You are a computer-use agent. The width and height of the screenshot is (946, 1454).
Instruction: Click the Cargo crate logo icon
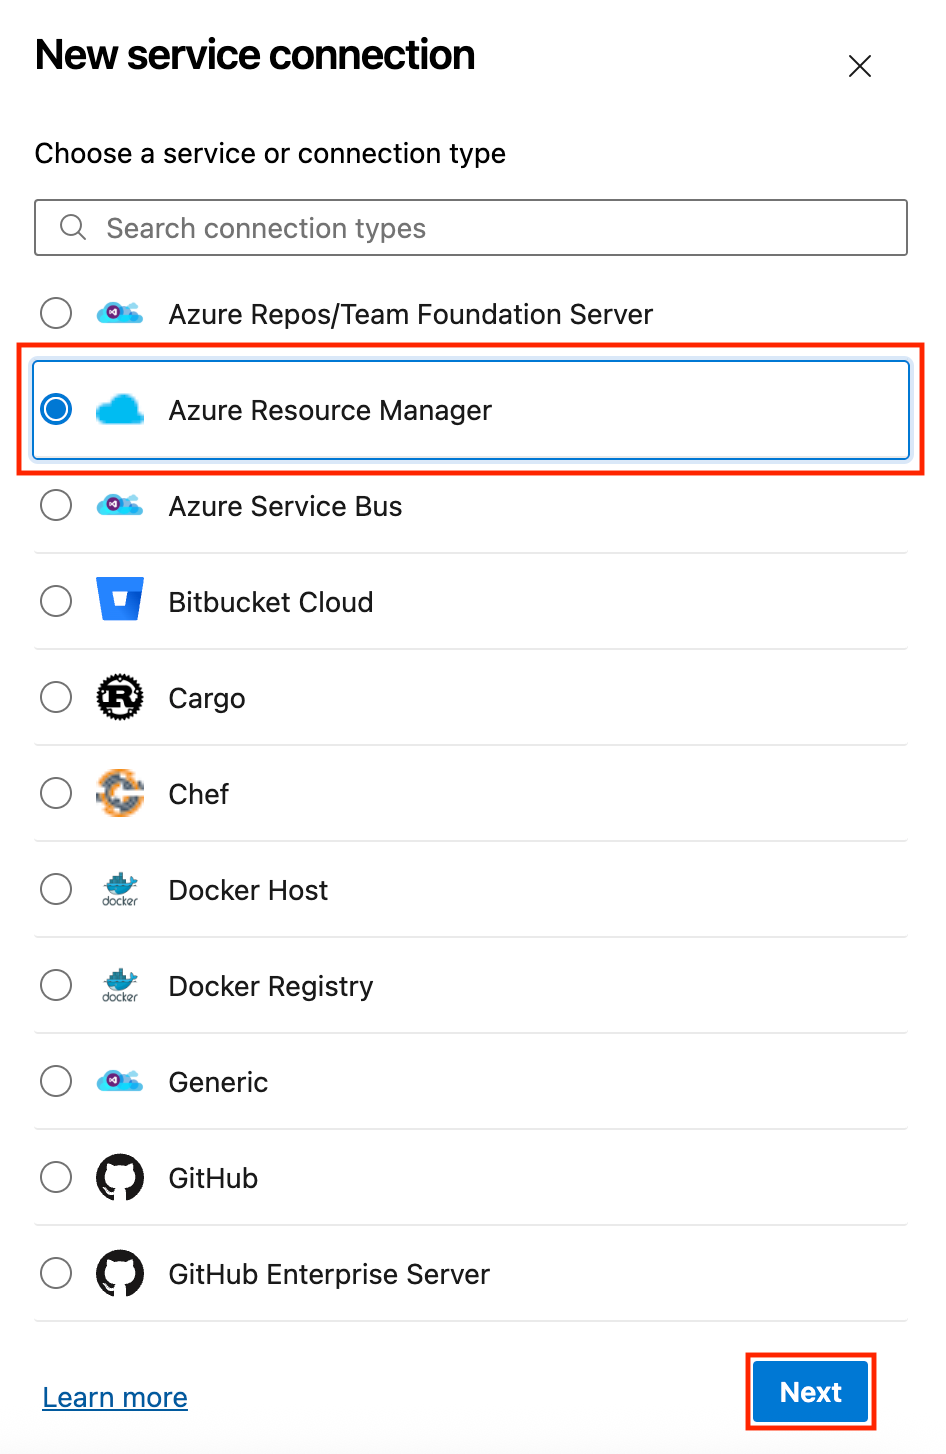click(x=119, y=697)
